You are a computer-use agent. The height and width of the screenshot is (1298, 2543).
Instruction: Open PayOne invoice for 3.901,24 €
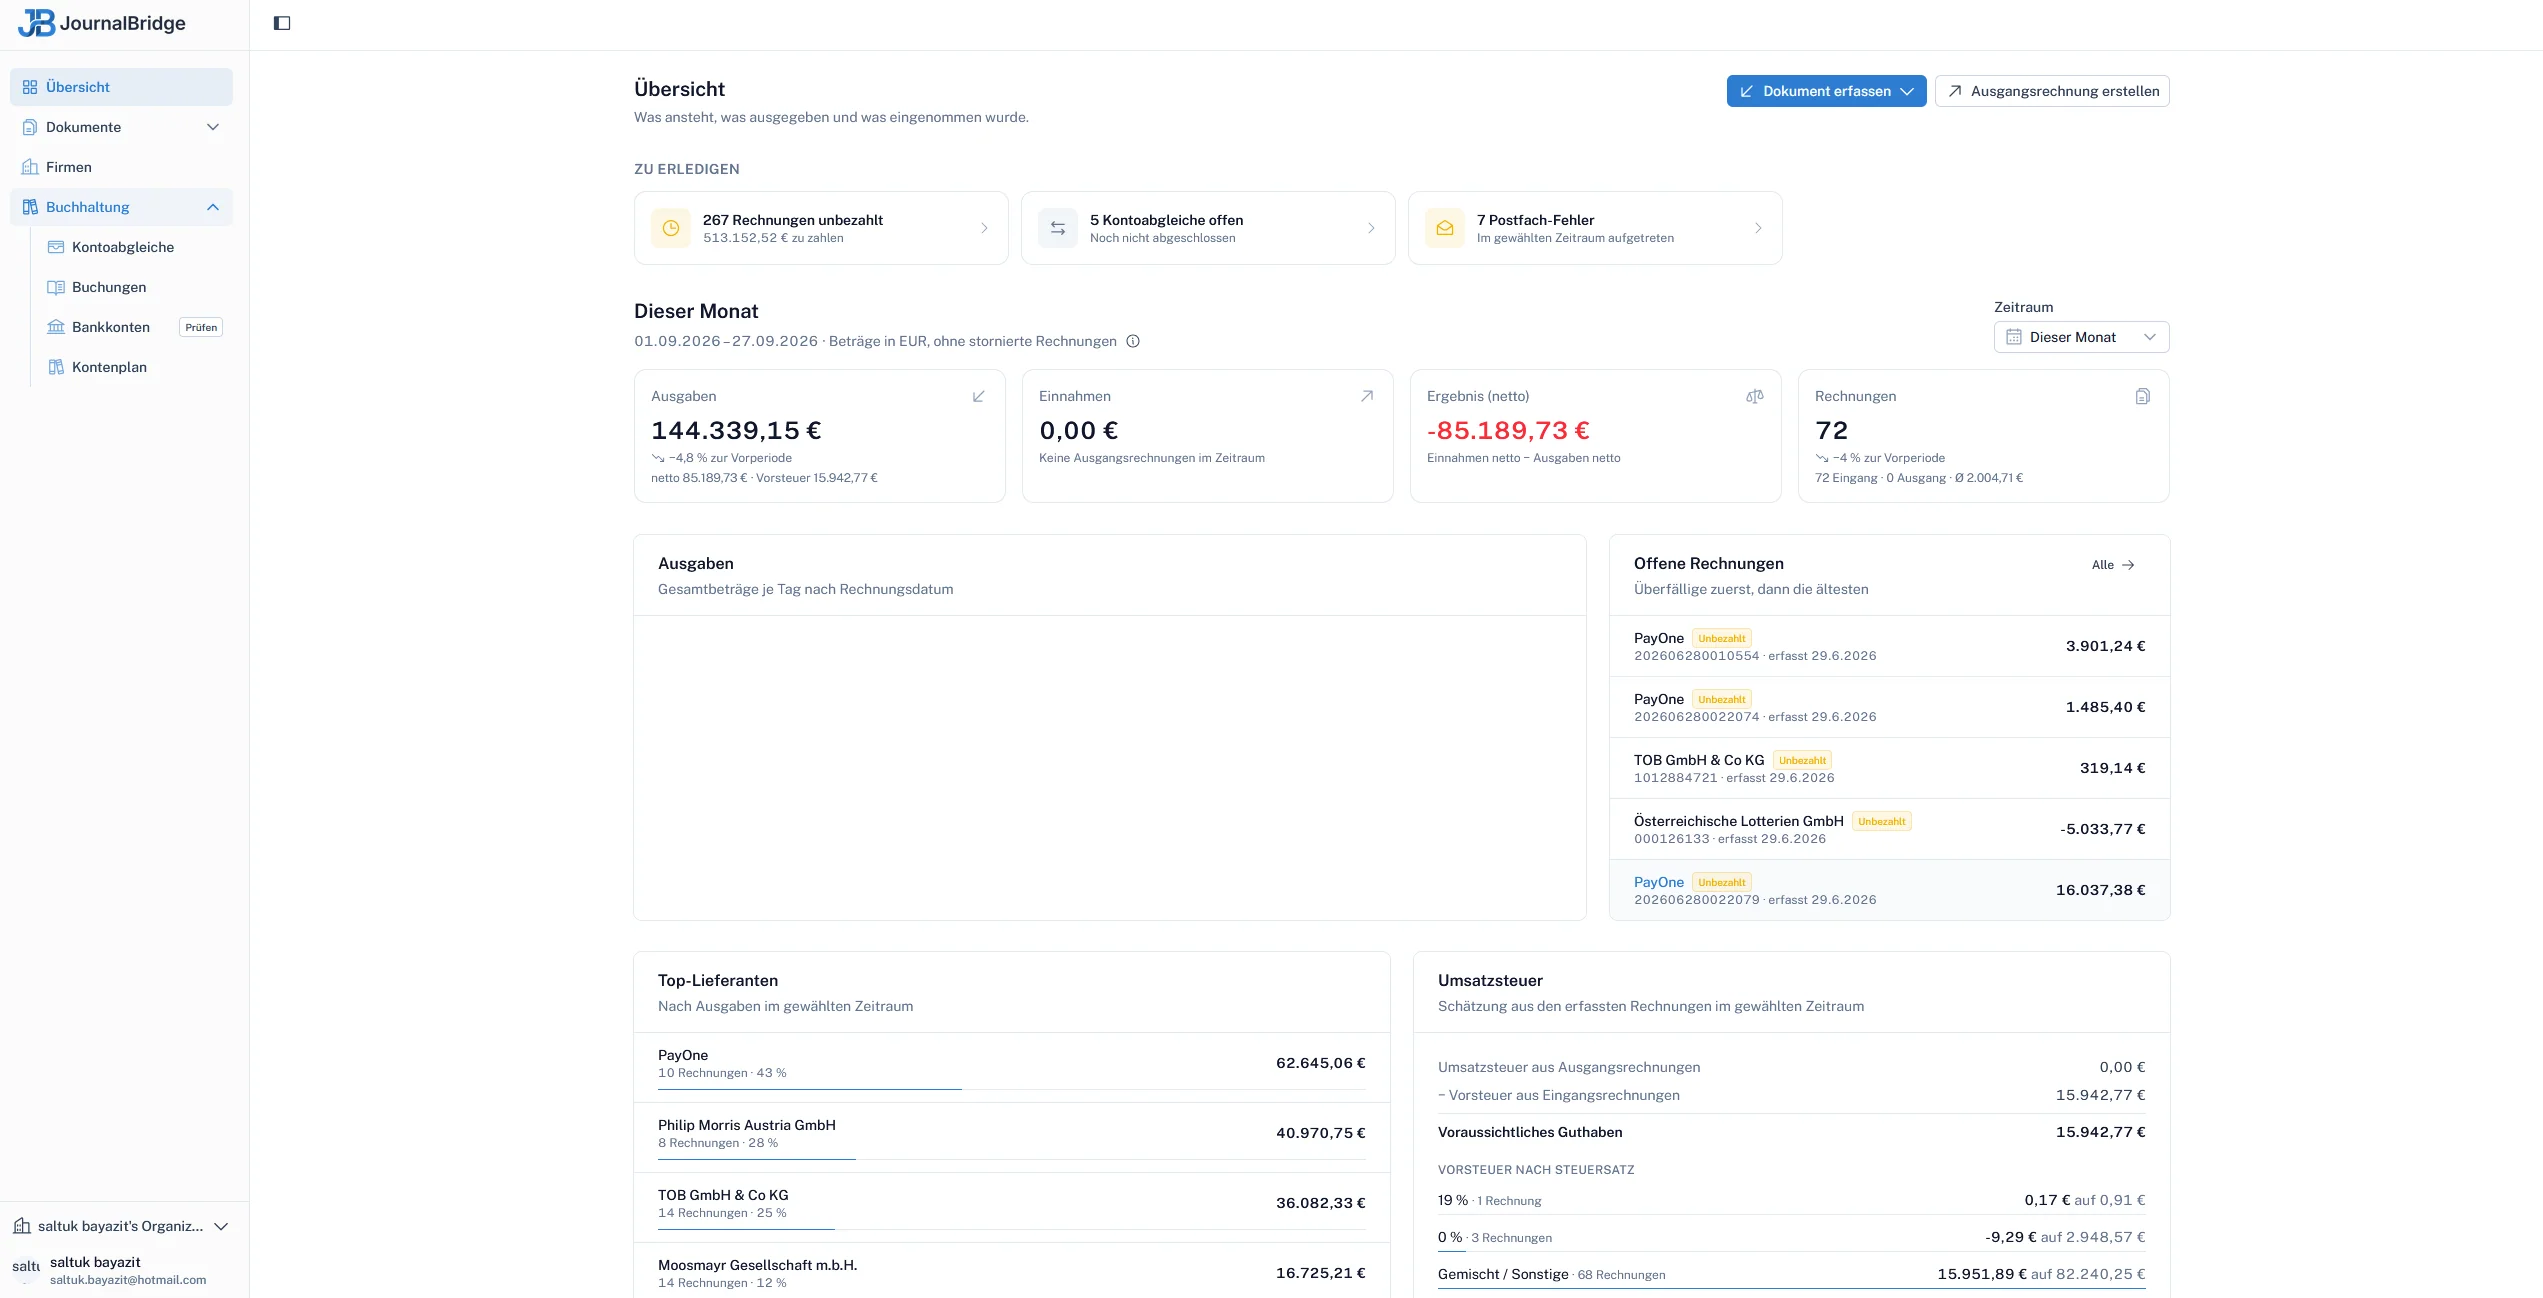click(1889, 646)
